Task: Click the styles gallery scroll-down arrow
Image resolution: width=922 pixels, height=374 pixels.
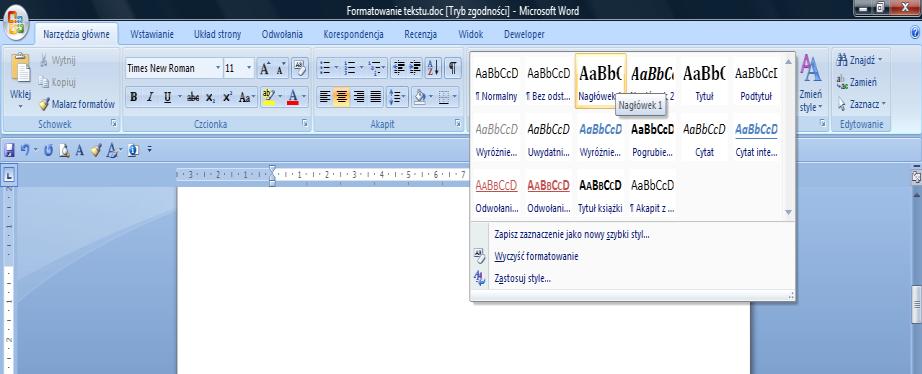Action: pyautogui.click(x=789, y=212)
